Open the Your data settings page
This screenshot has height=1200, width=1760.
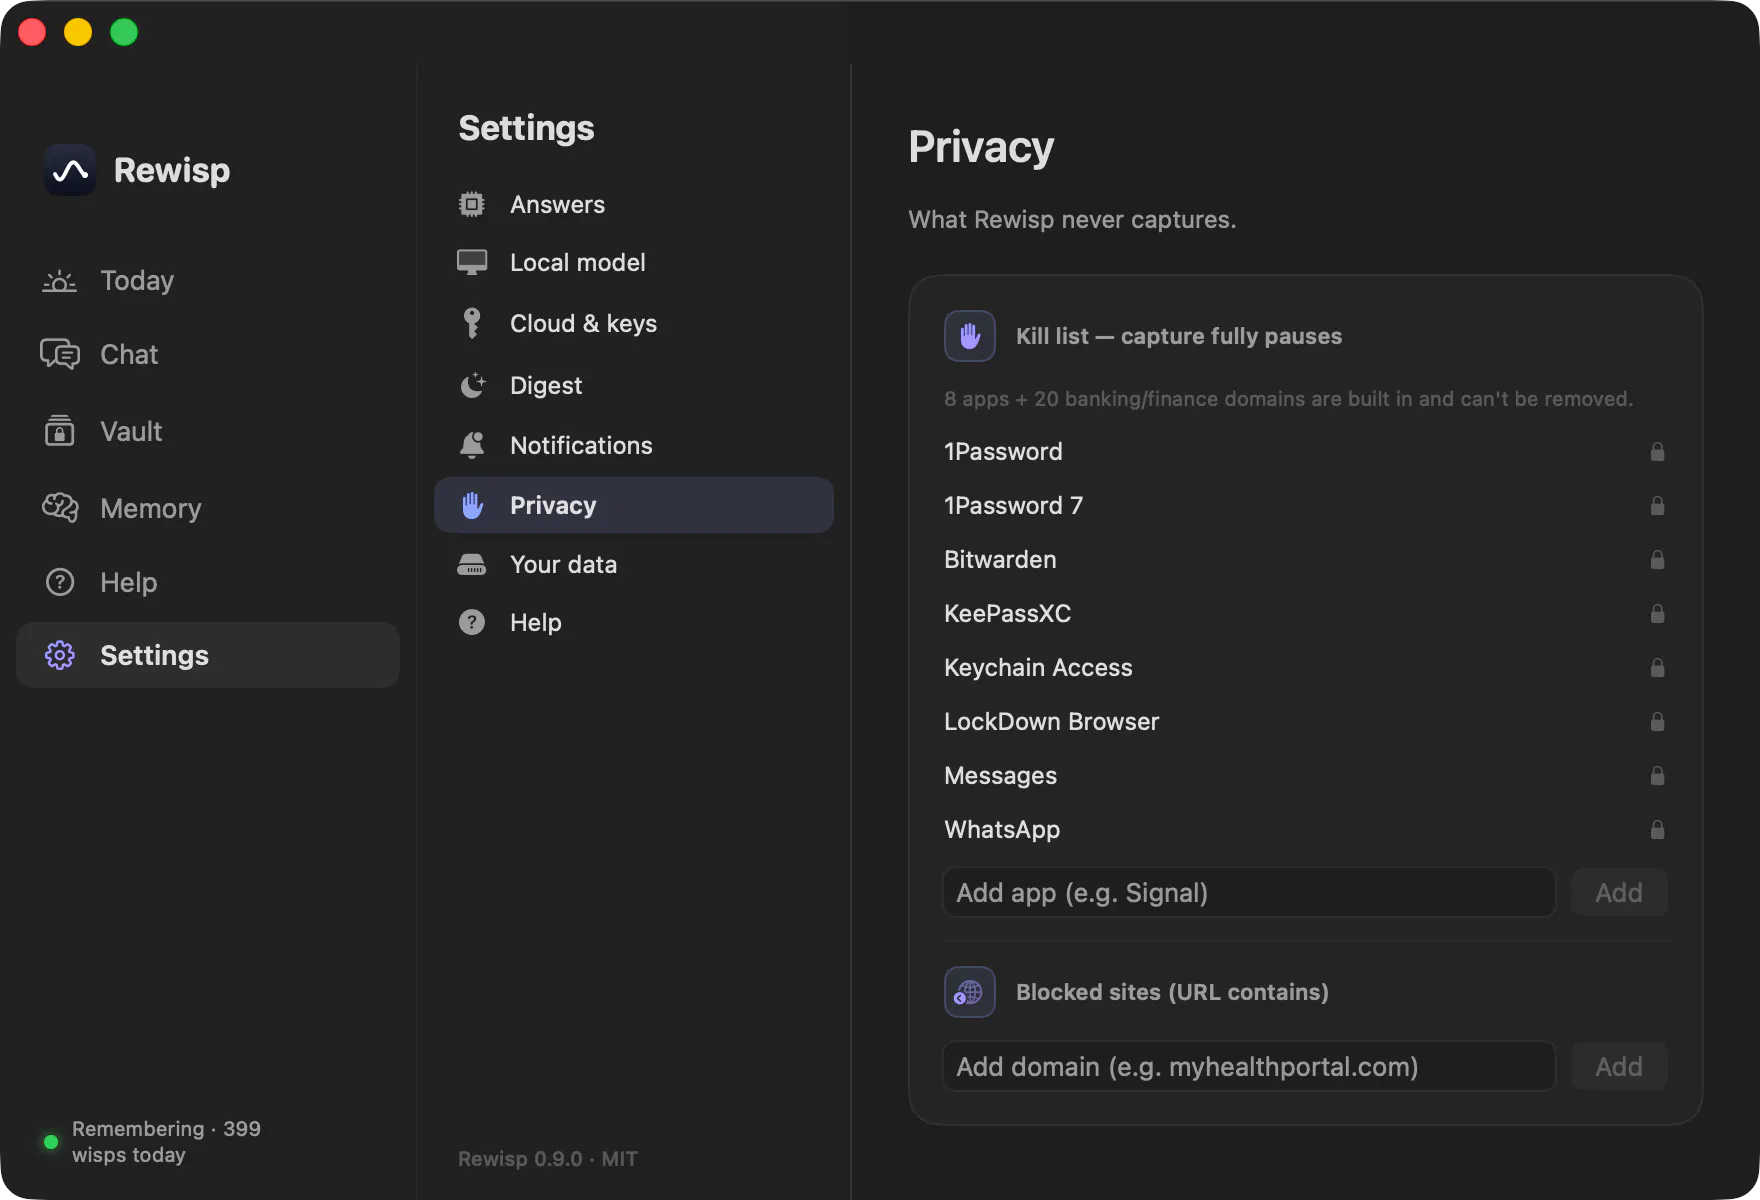pyautogui.click(x=634, y=564)
